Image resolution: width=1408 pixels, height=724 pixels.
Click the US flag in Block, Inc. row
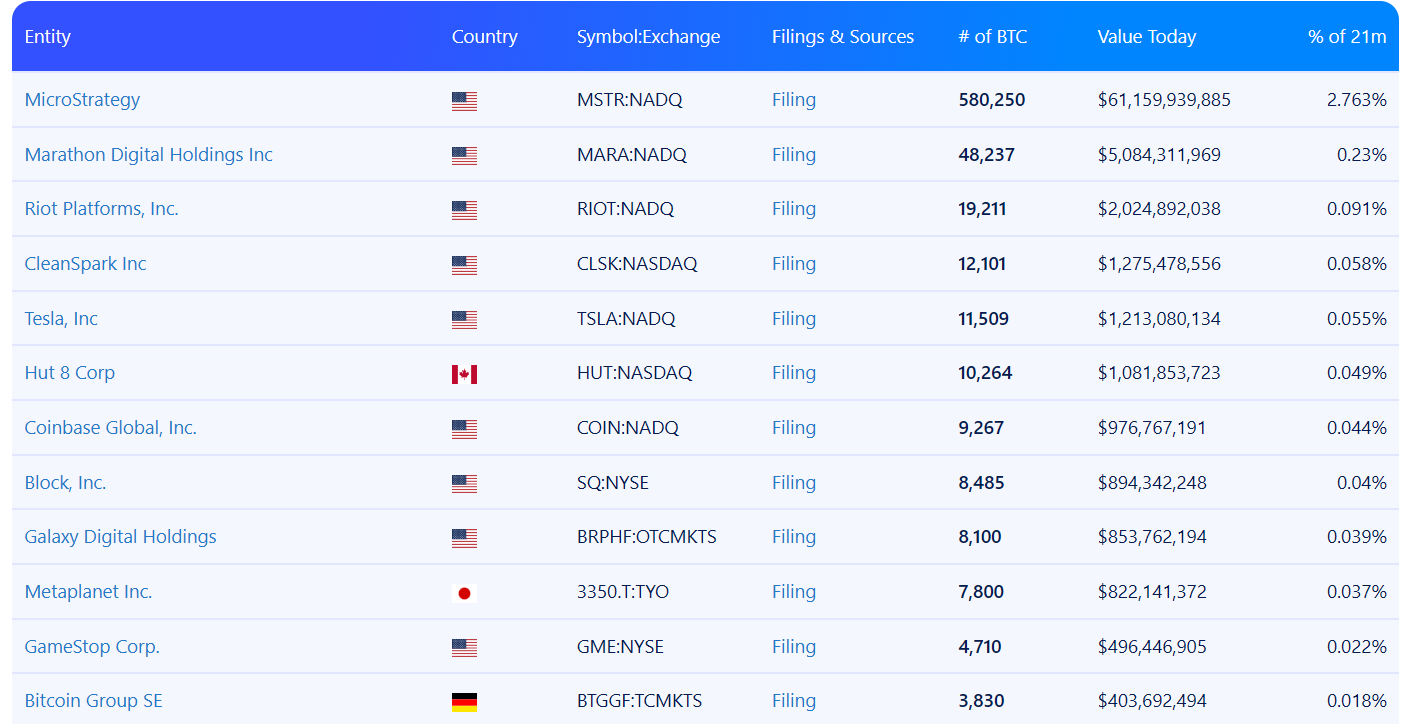(x=464, y=484)
